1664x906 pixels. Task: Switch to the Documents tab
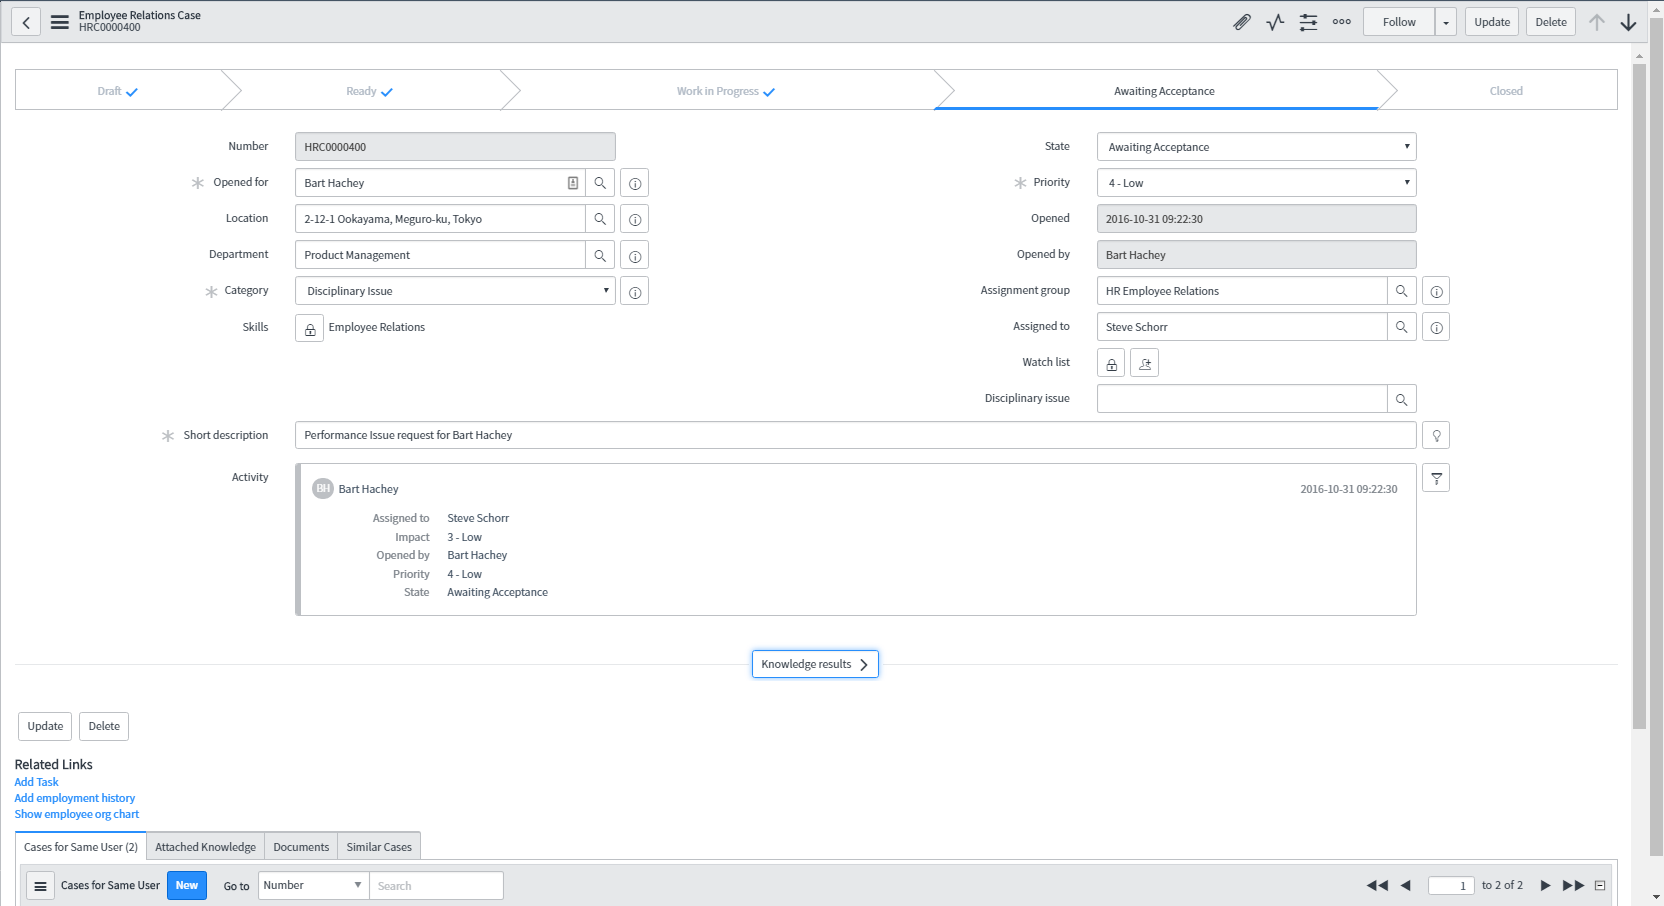click(301, 847)
